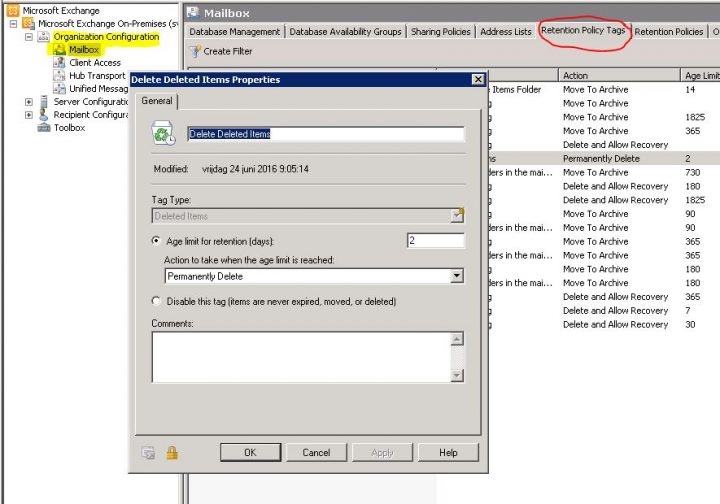The width and height of the screenshot is (720, 504).
Task: Select Toolbox tree item
Action: coord(69,128)
